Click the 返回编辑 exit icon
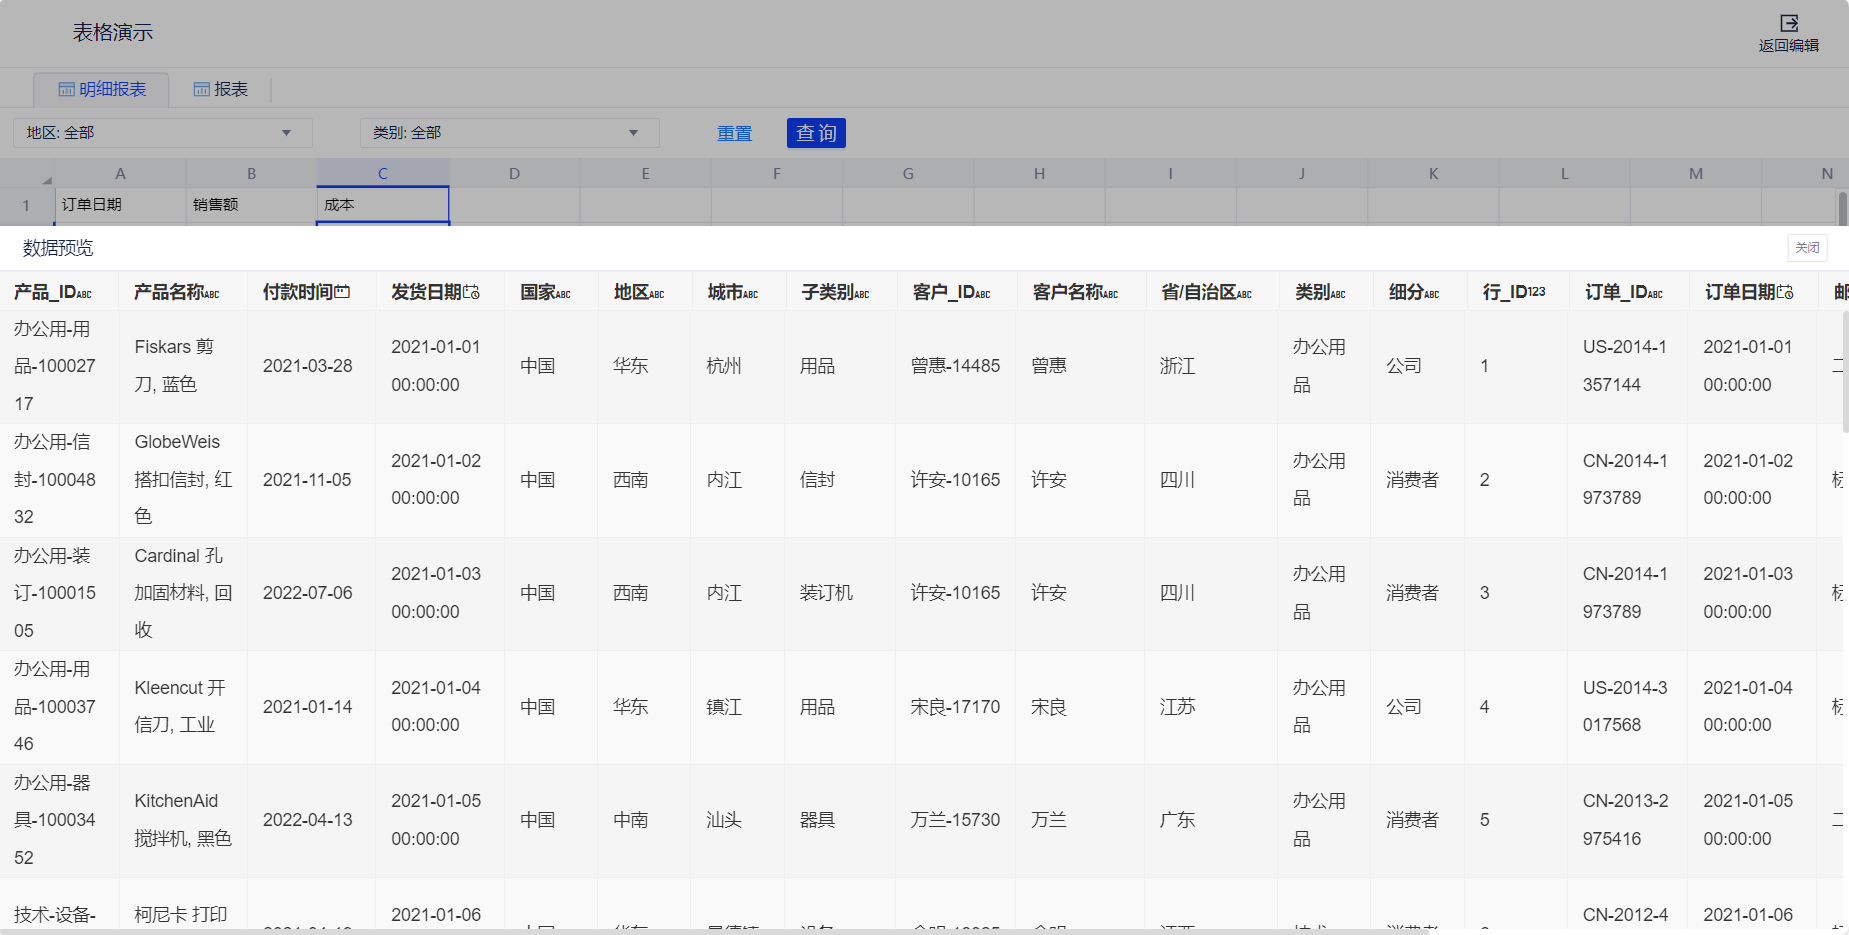This screenshot has height=935, width=1849. pos(1789,23)
